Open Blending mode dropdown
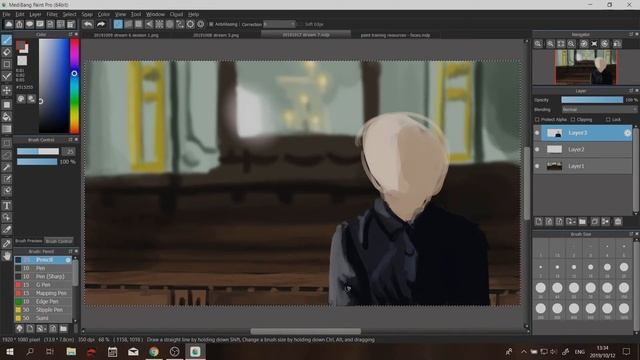Screen dimensions: 640x360 tap(599, 109)
